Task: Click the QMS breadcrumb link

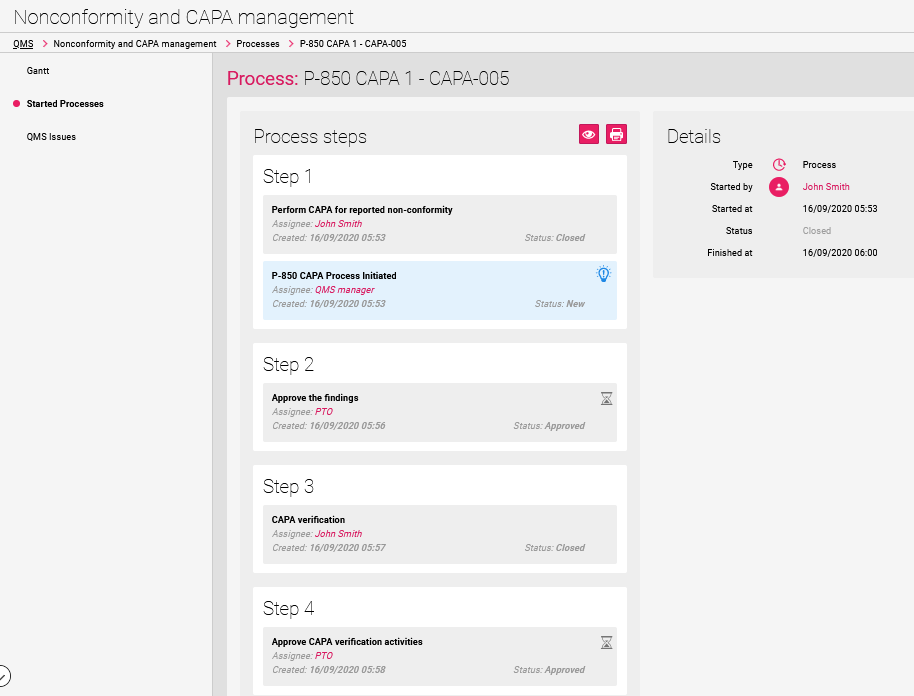Action: 23,44
